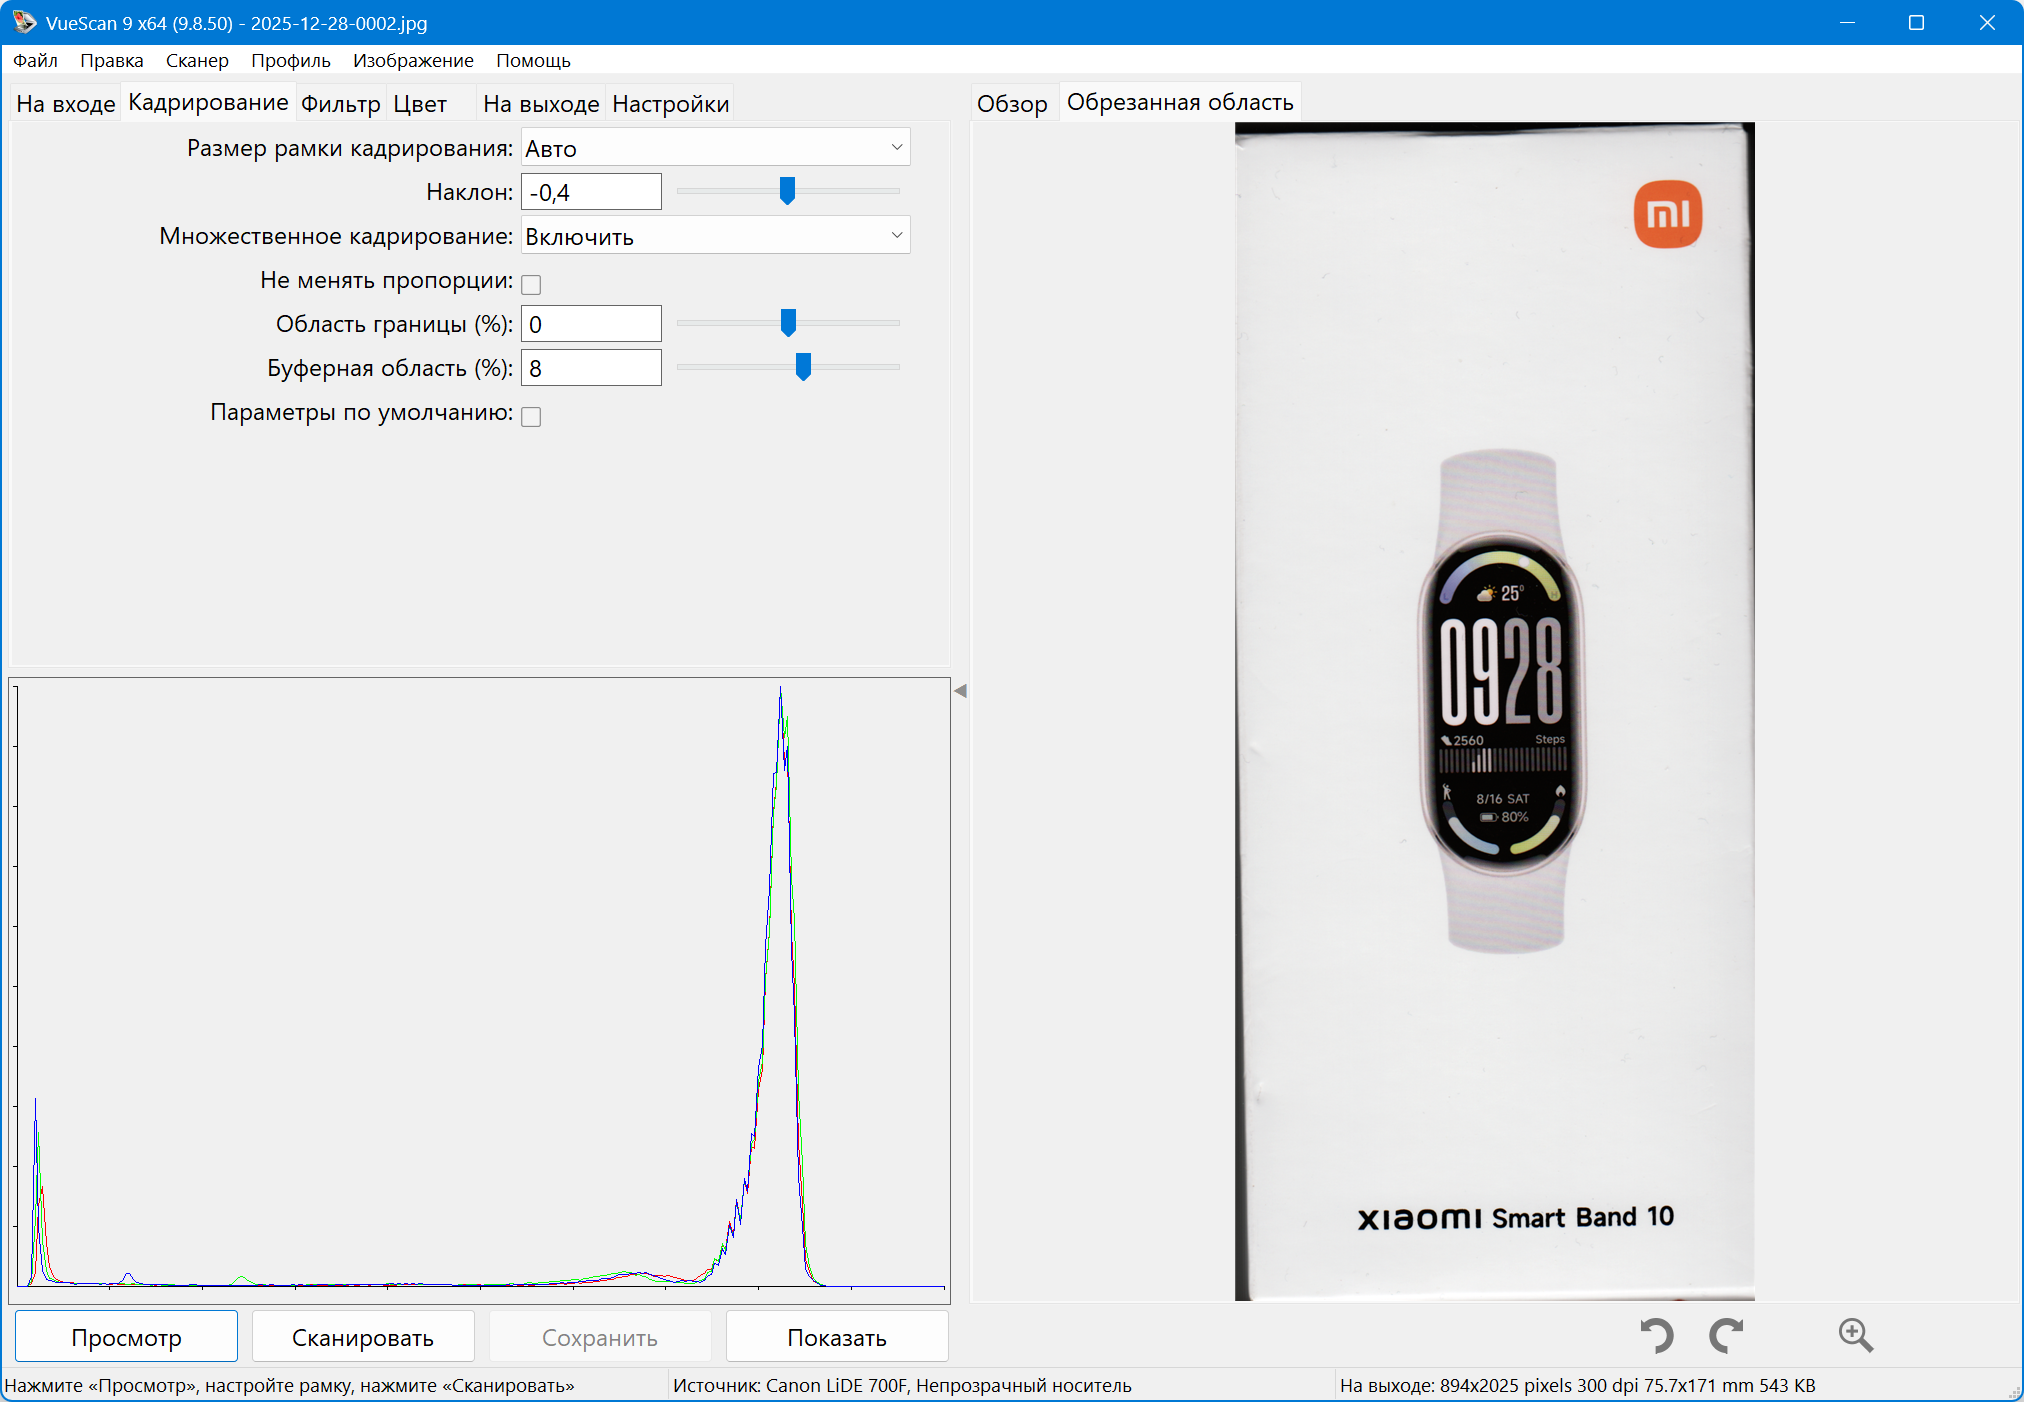Click the VueScan application icon in the title bar
The width and height of the screenshot is (2024, 1402).
[x=23, y=22]
